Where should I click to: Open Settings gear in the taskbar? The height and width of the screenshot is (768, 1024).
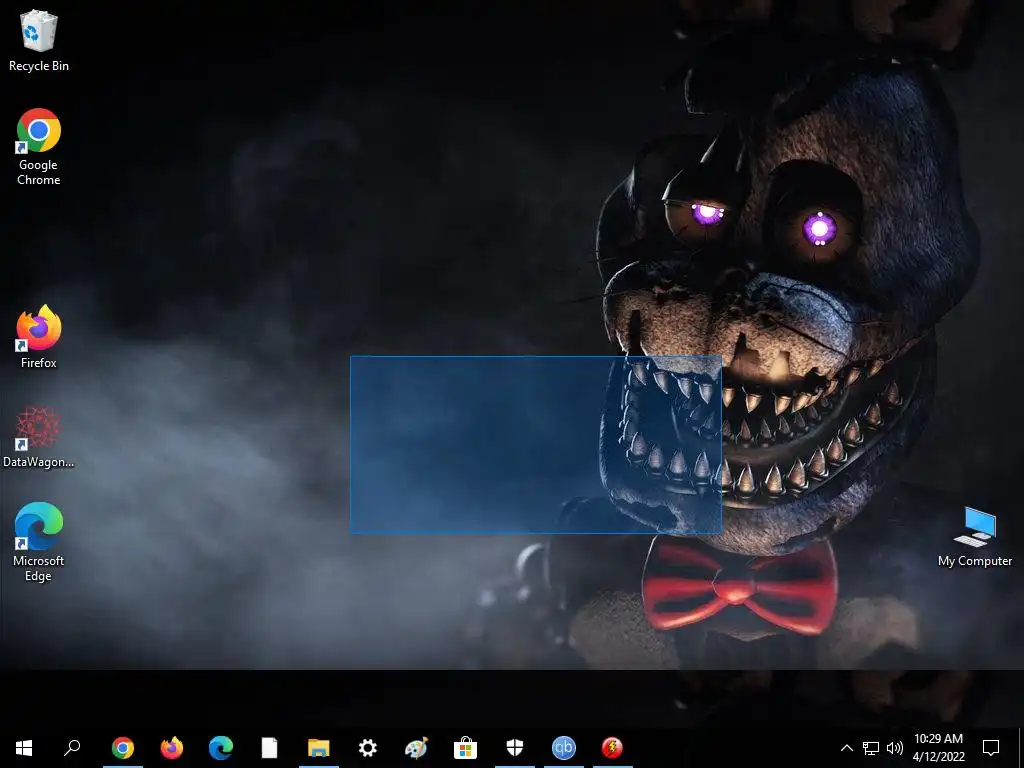[368, 748]
